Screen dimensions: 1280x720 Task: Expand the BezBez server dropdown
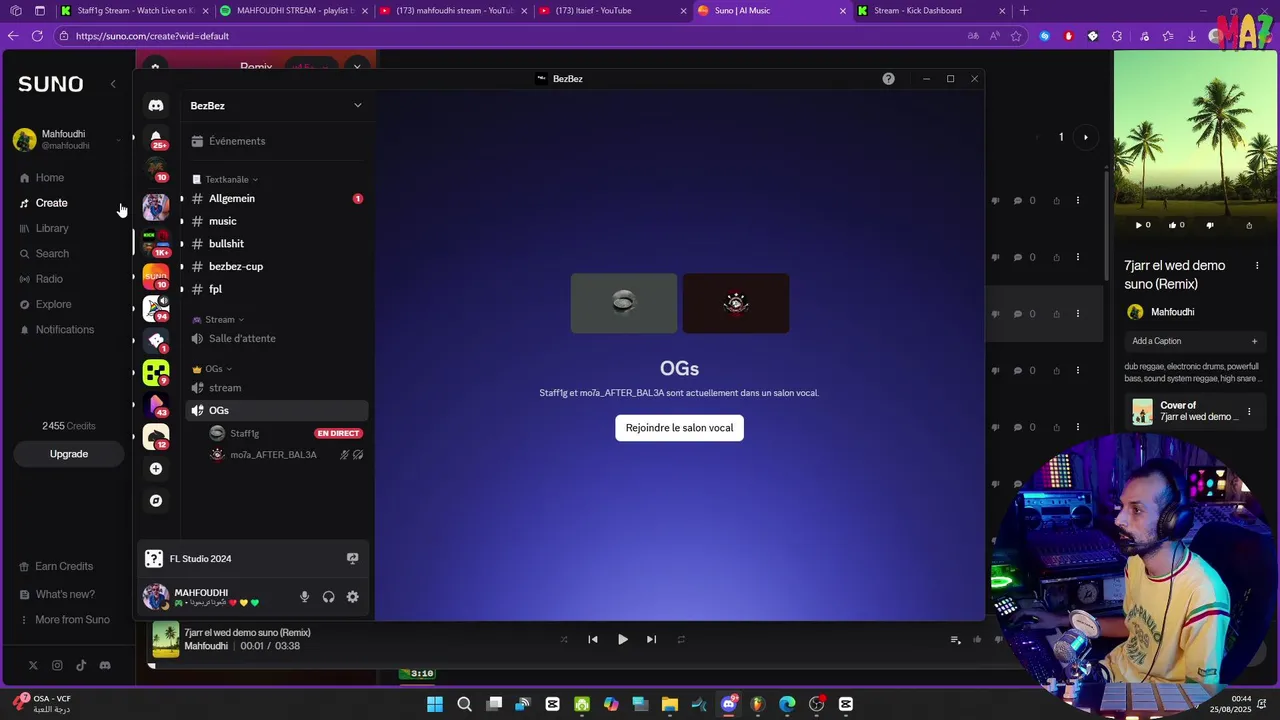357,105
